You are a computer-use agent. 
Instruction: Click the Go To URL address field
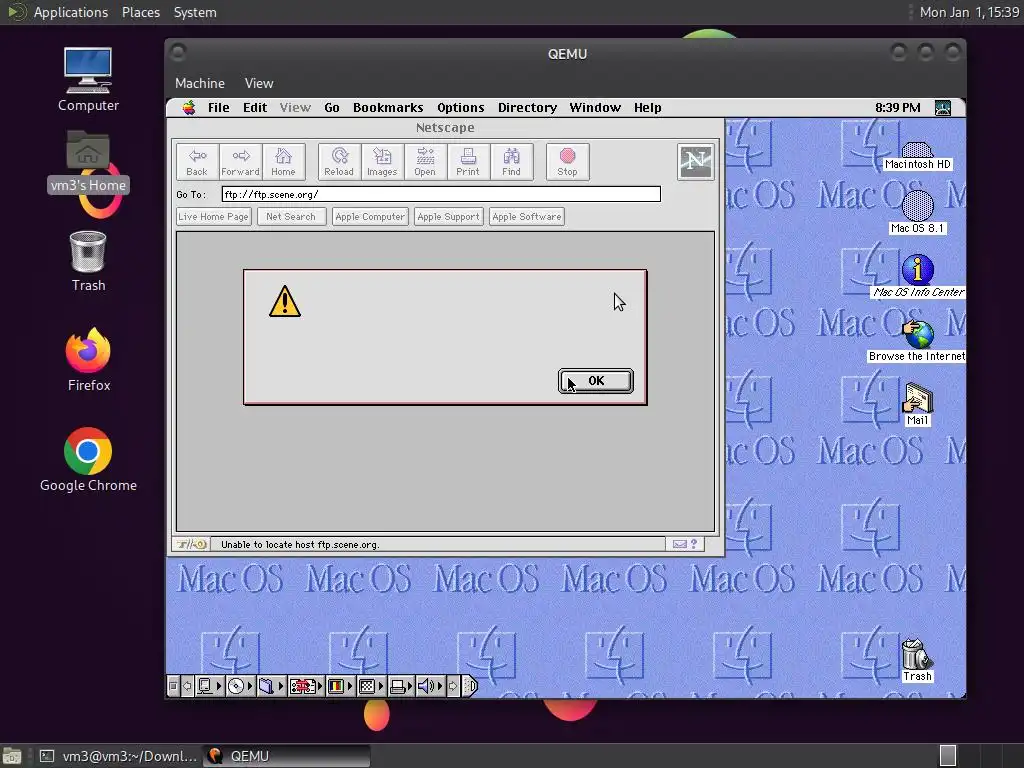(441, 195)
